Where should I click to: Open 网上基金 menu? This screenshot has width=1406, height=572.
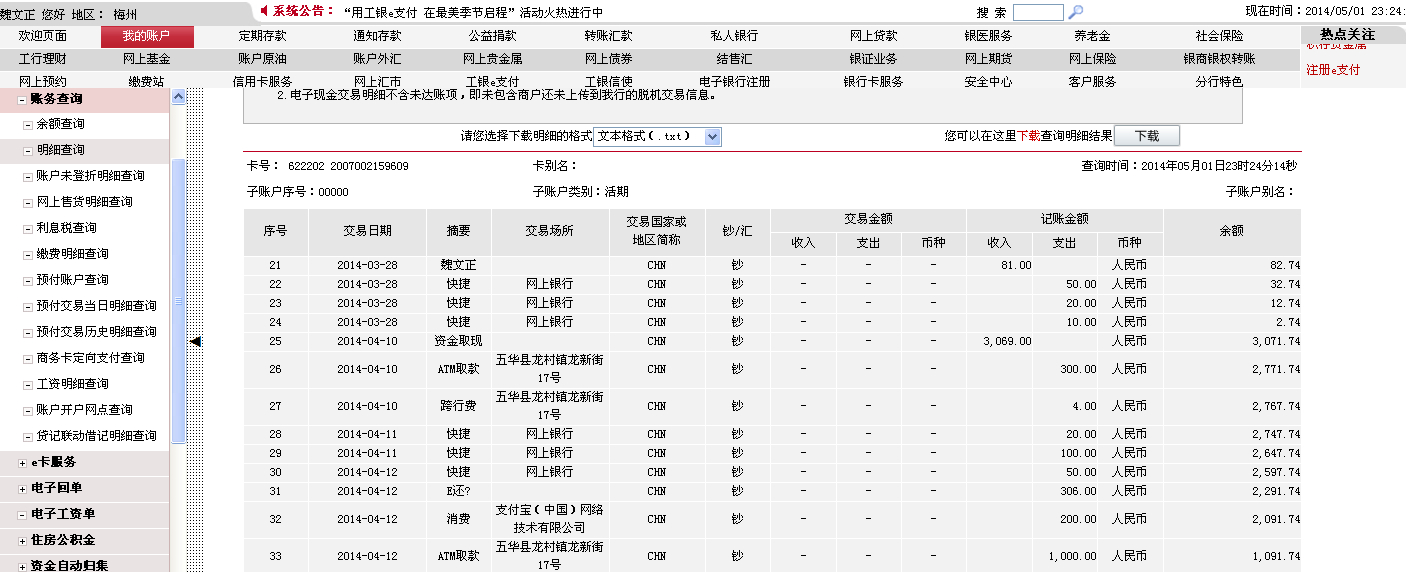pos(147,59)
